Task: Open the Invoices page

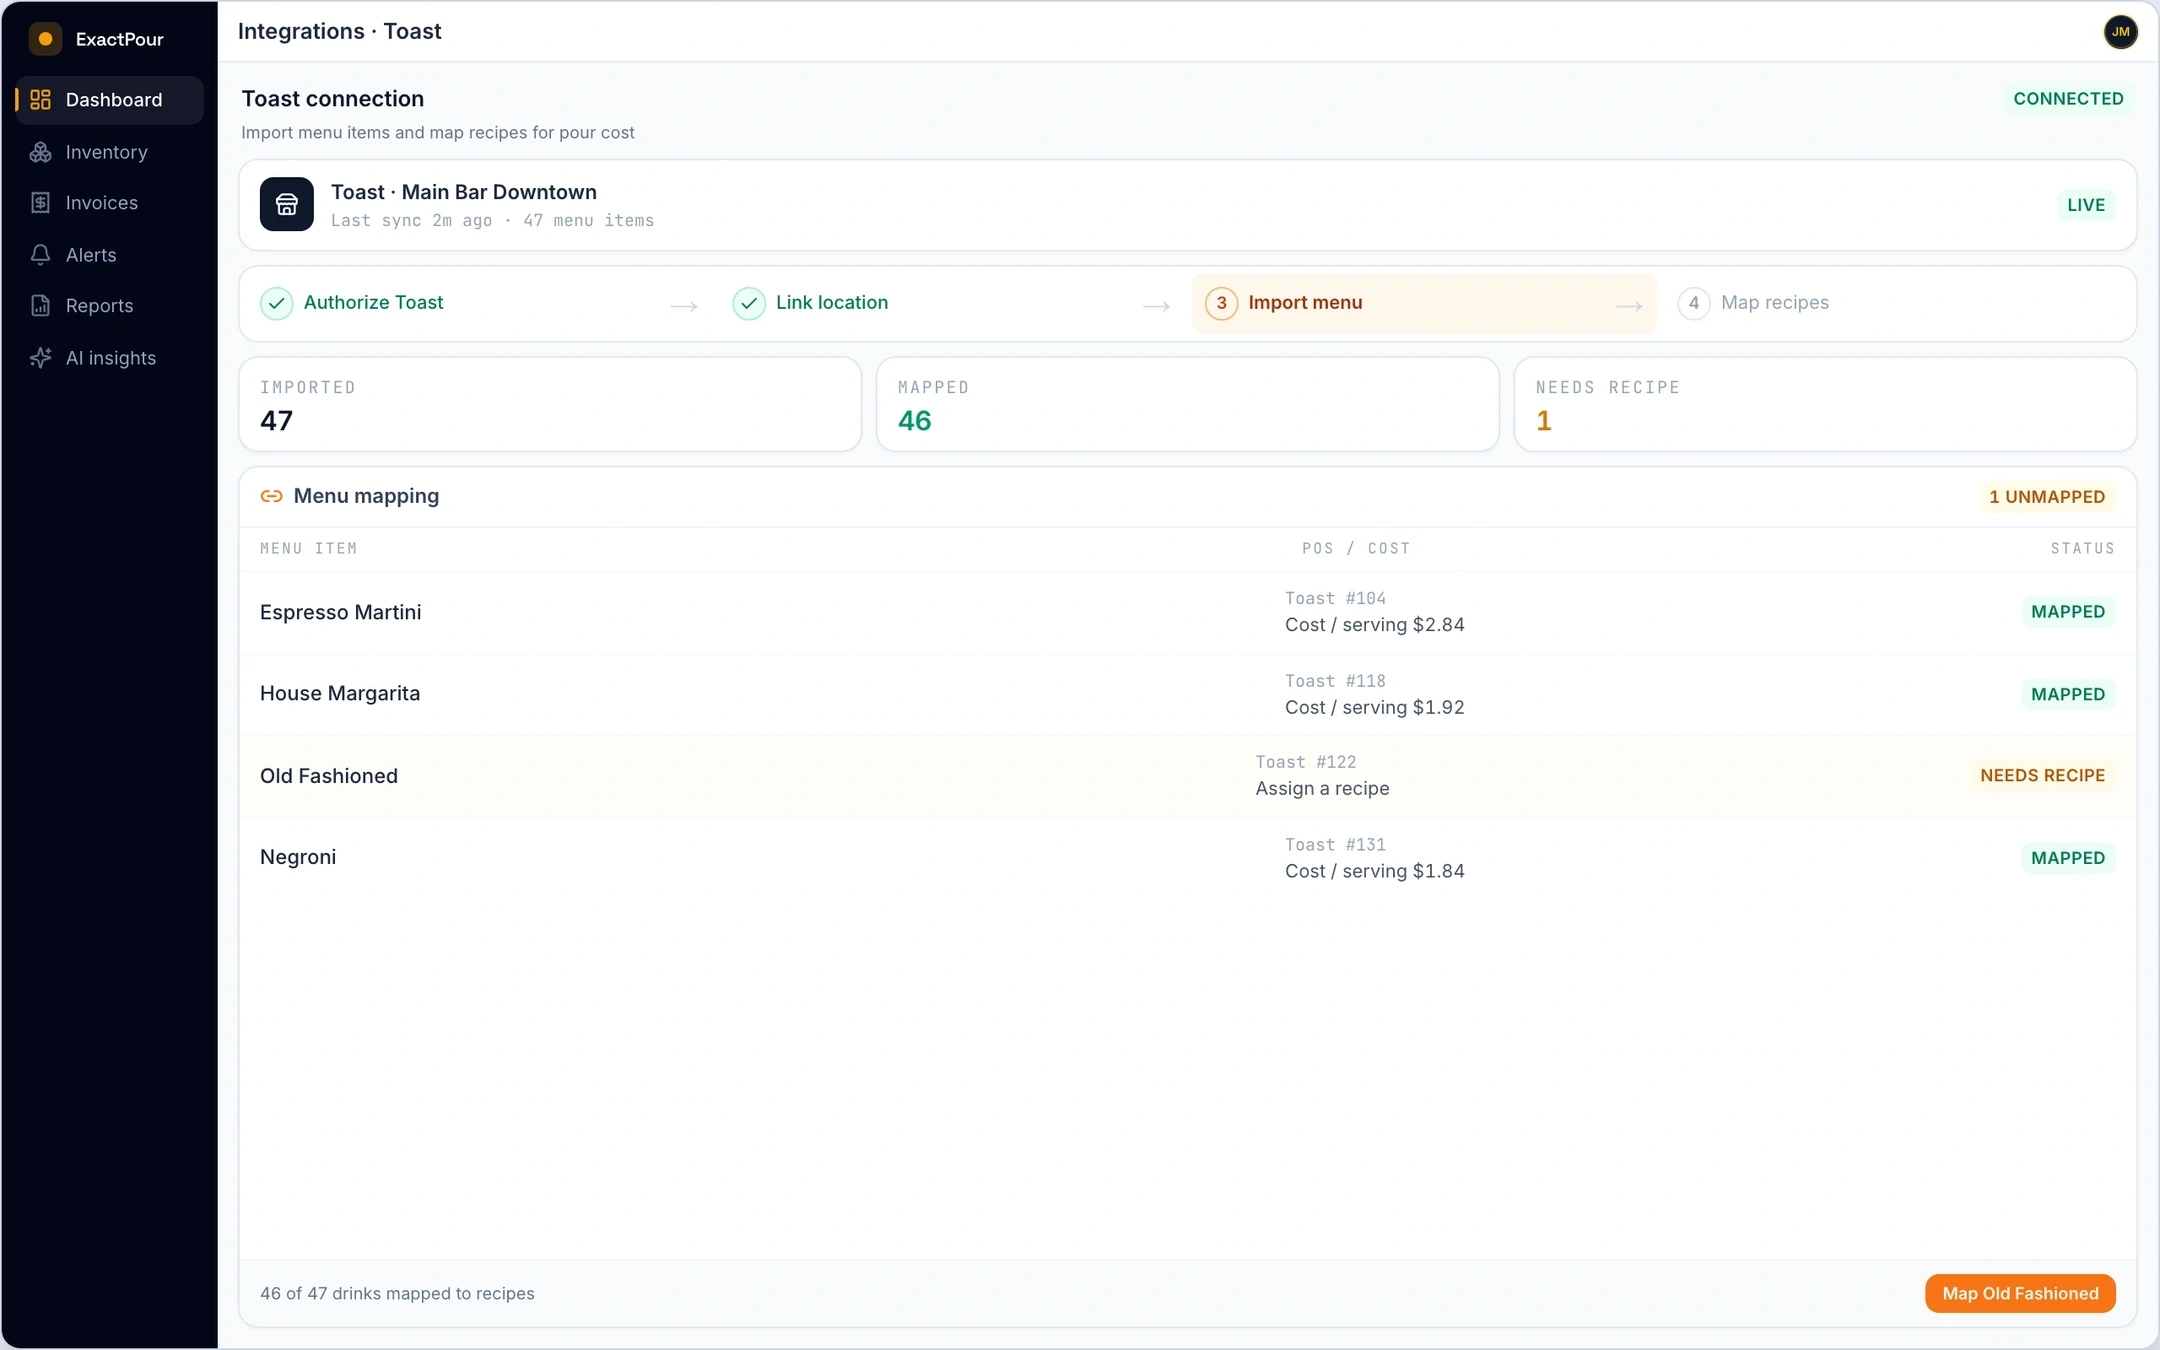Action: click(110, 203)
